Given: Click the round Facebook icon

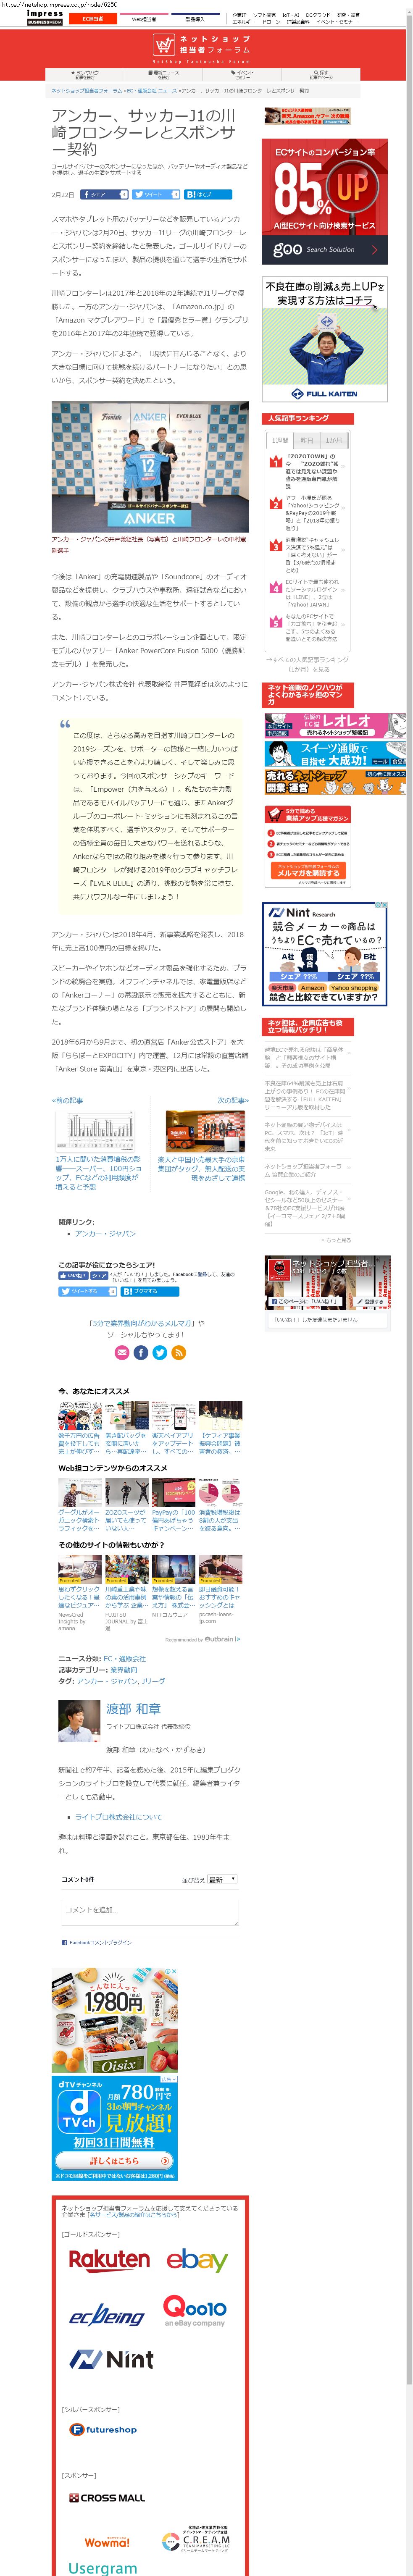Looking at the screenshot, I should tap(141, 1352).
